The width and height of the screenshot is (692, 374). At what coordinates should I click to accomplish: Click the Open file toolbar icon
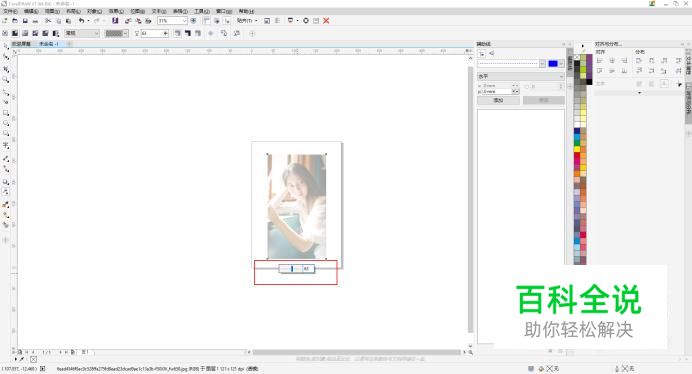(x=15, y=21)
